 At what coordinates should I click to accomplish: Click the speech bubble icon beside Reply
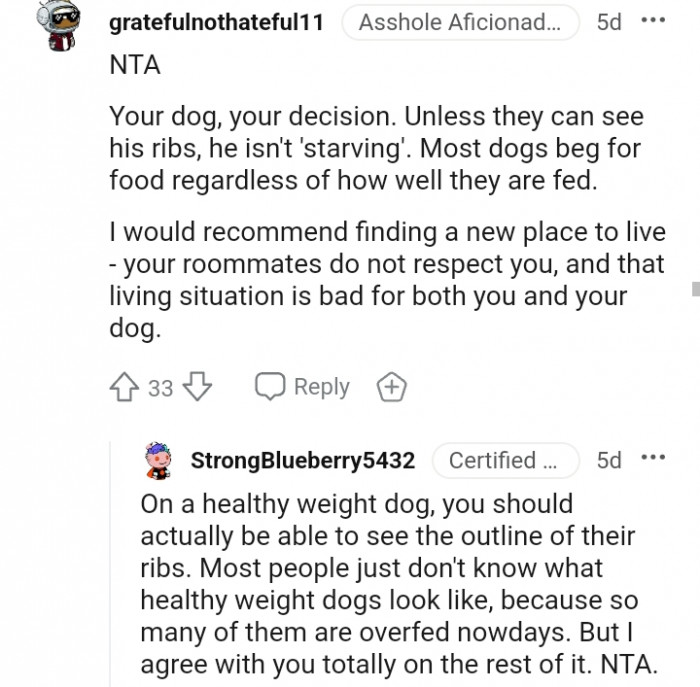coord(268,387)
